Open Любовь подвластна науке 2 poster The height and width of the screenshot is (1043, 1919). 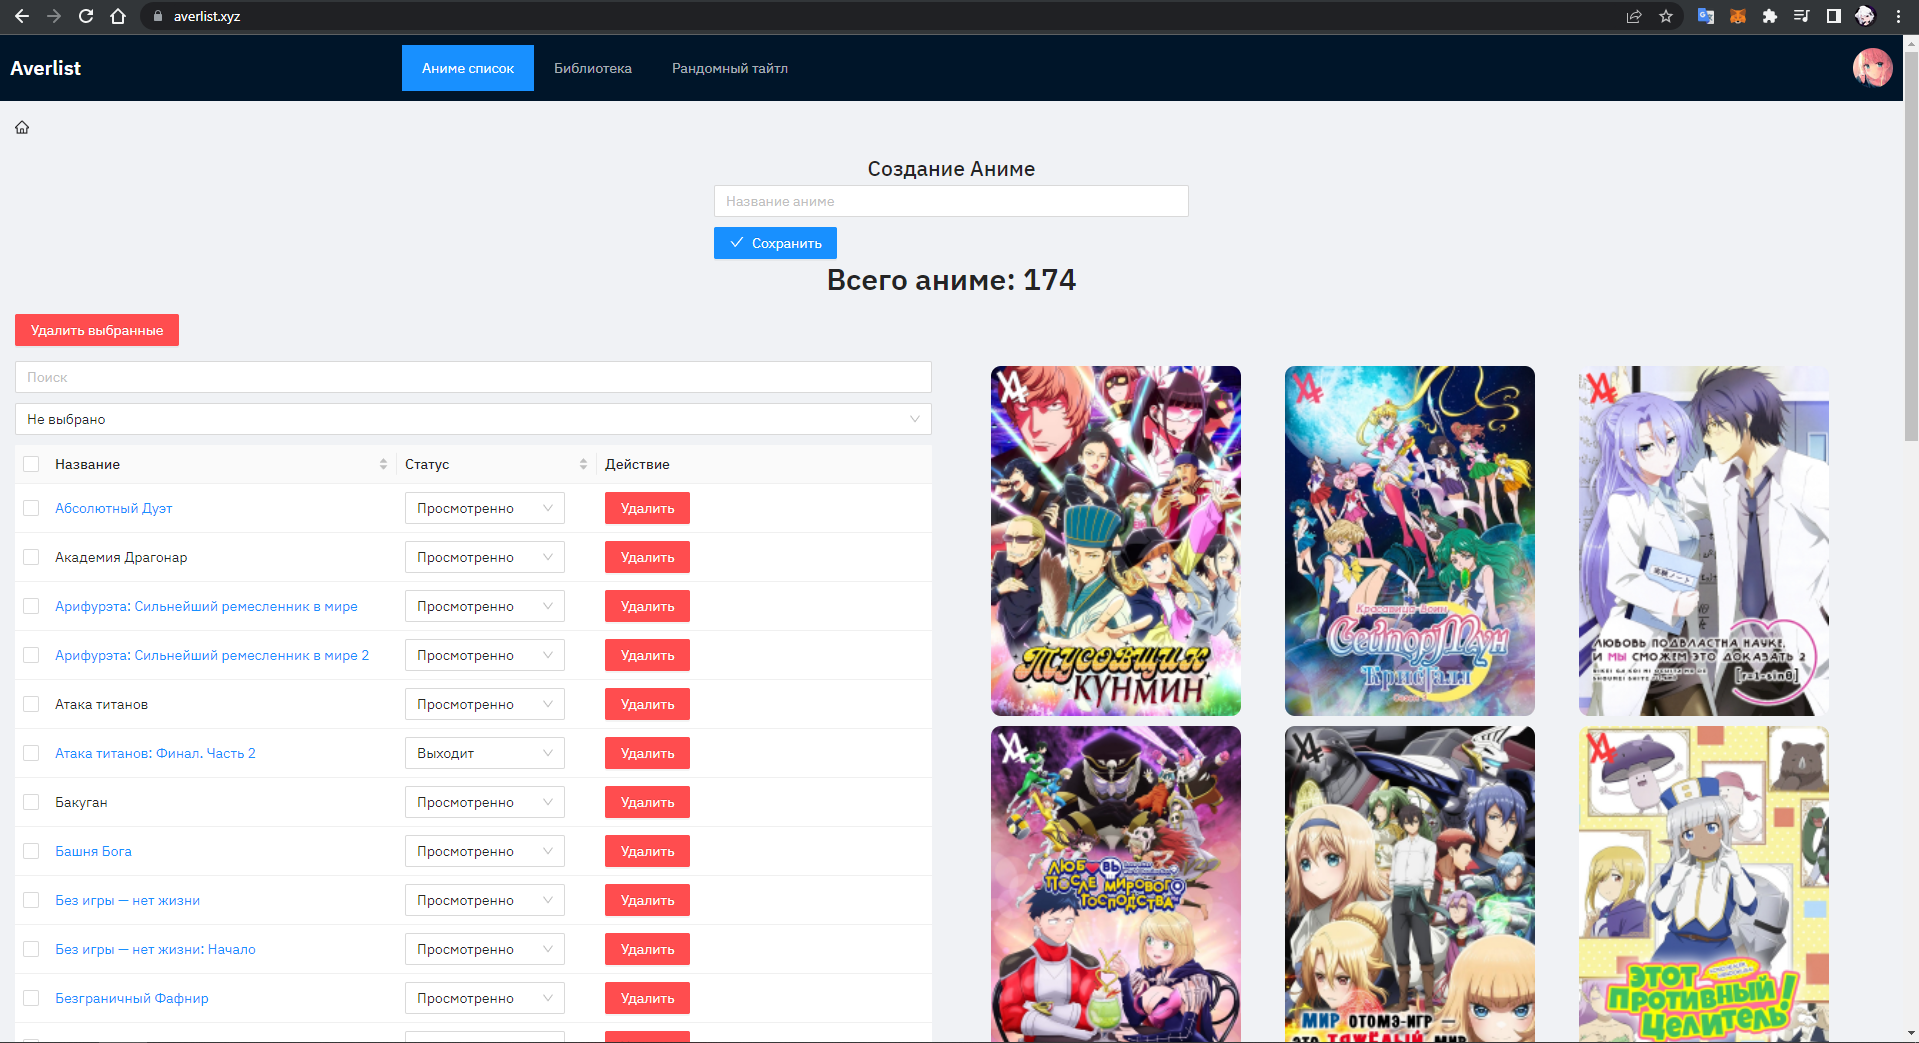tap(1704, 541)
